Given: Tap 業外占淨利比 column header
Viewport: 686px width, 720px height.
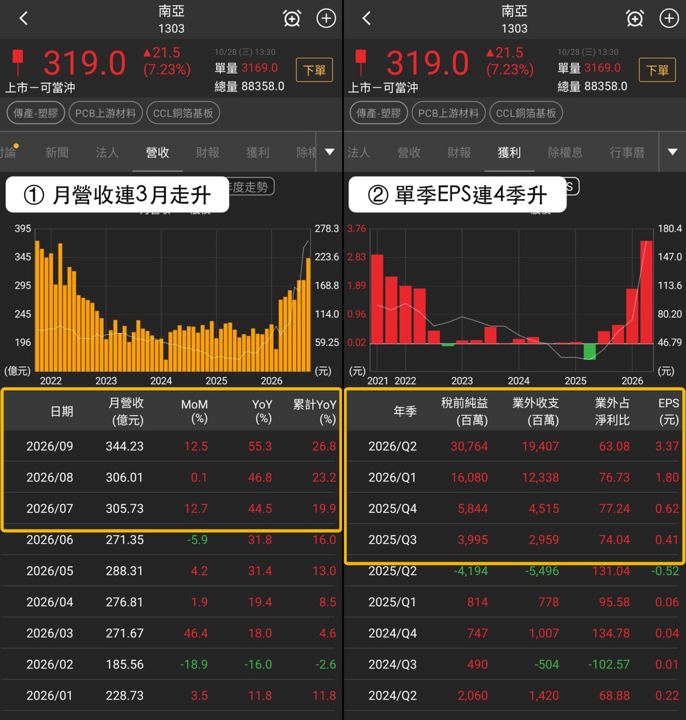Looking at the screenshot, I should [x=612, y=411].
